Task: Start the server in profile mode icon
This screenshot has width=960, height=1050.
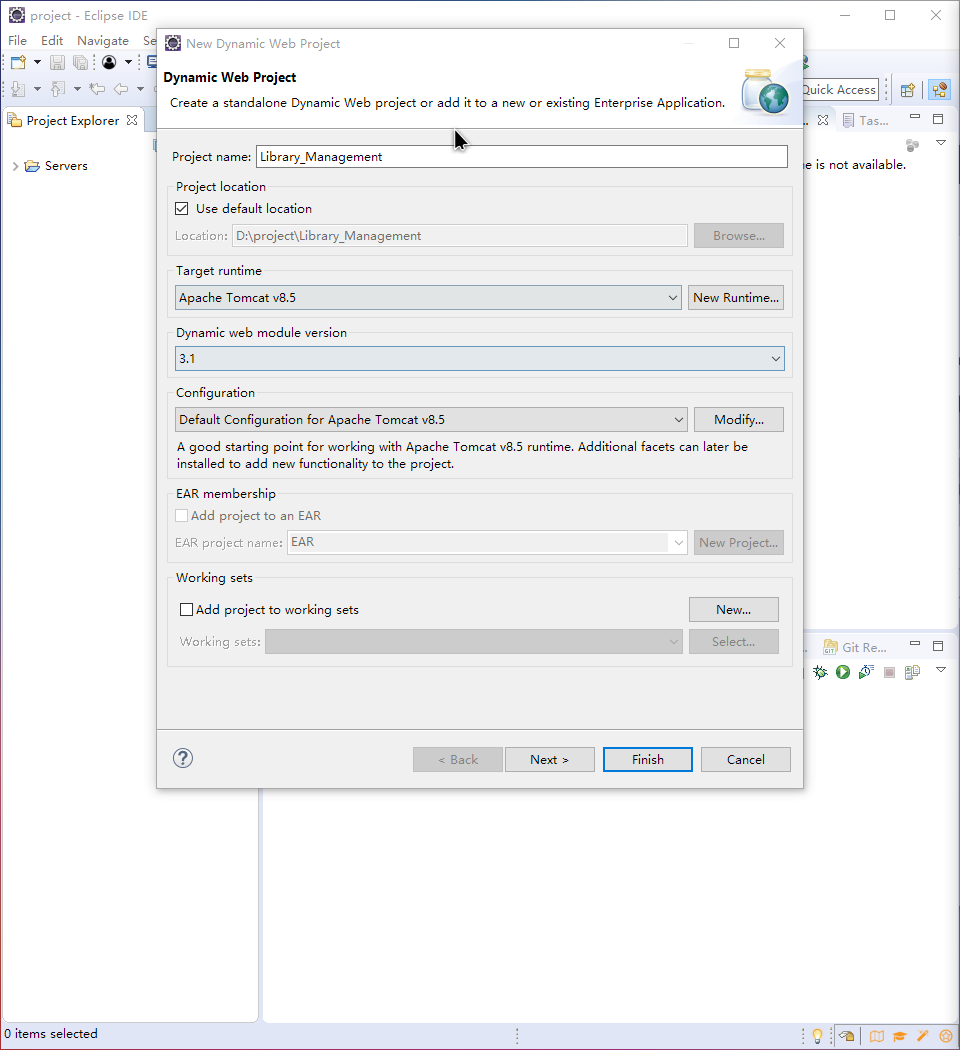Action: (x=866, y=672)
